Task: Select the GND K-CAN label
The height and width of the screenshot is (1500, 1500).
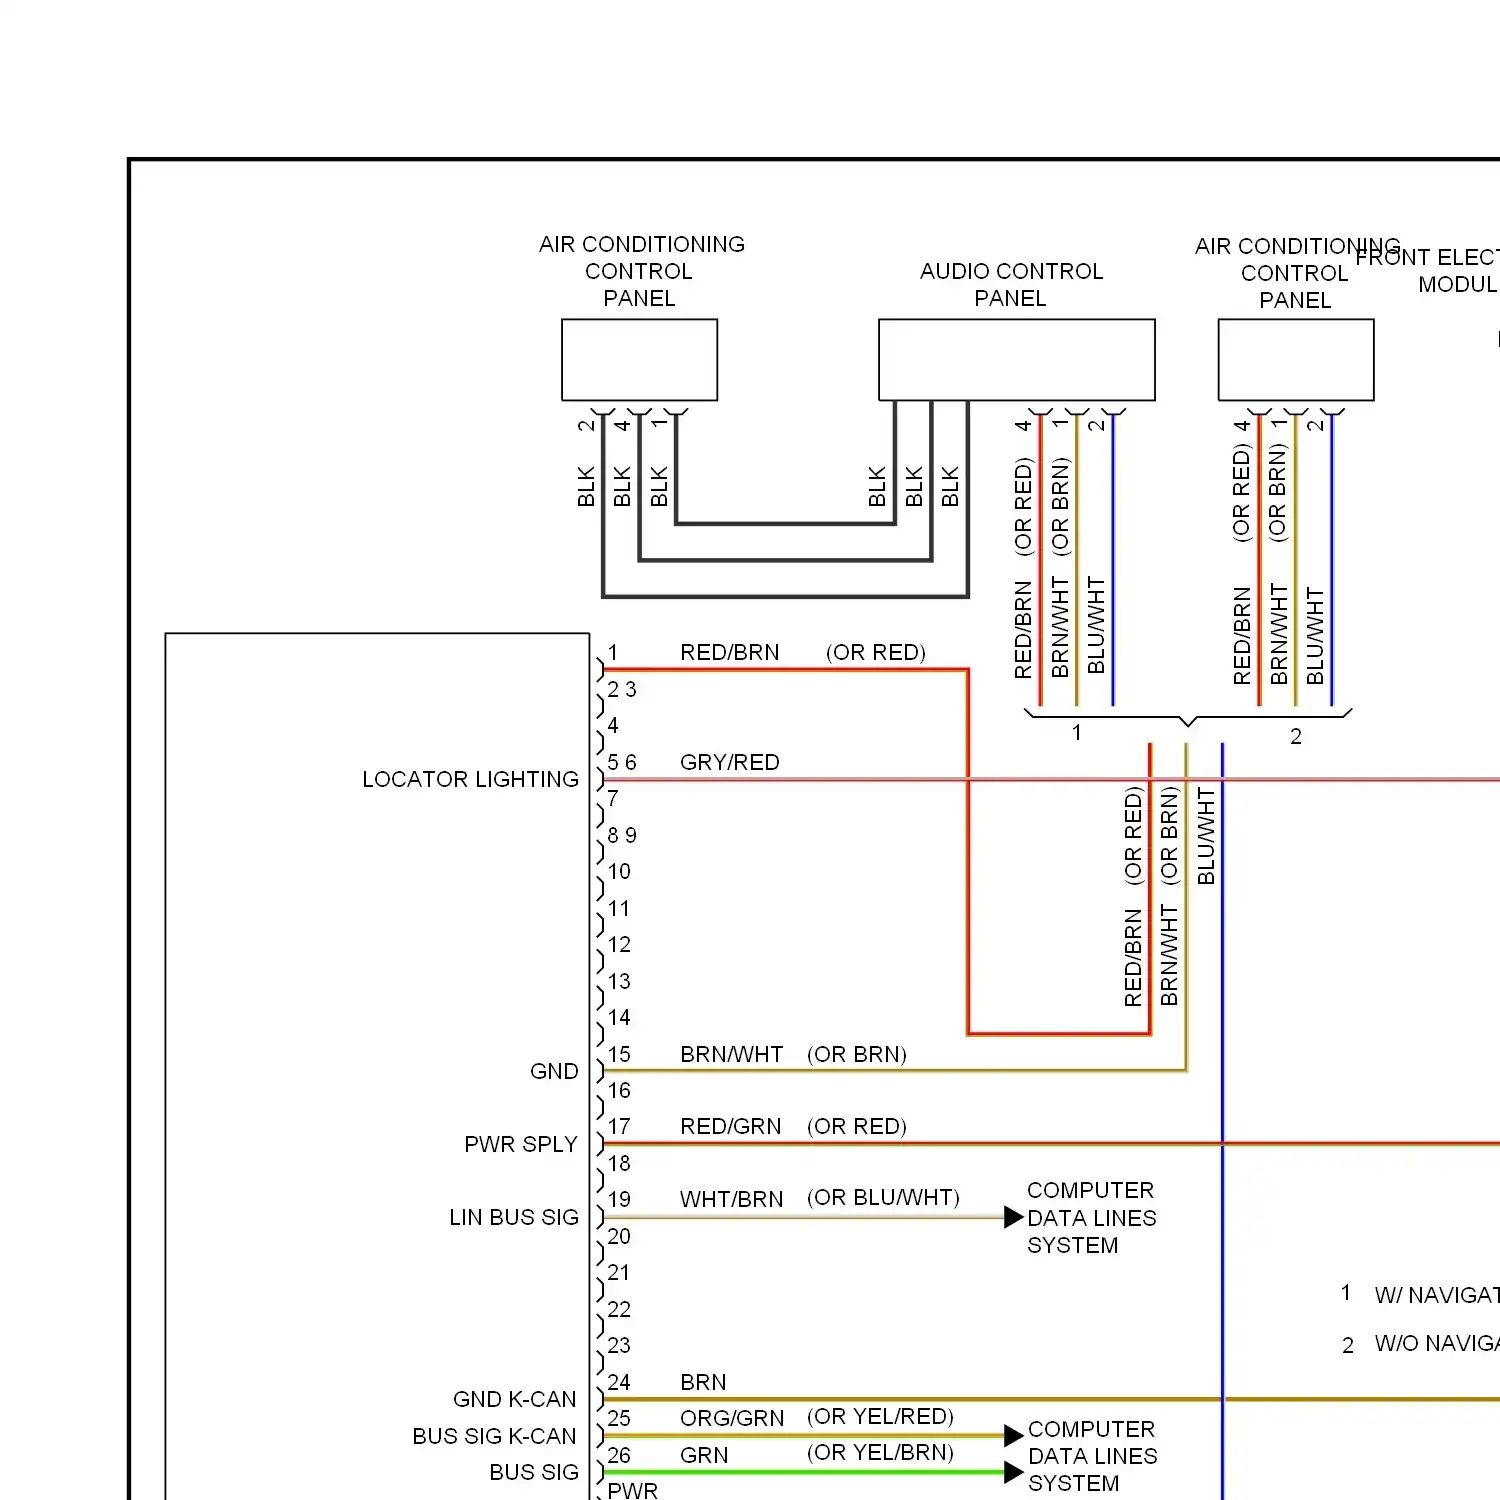Action: 515,1399
